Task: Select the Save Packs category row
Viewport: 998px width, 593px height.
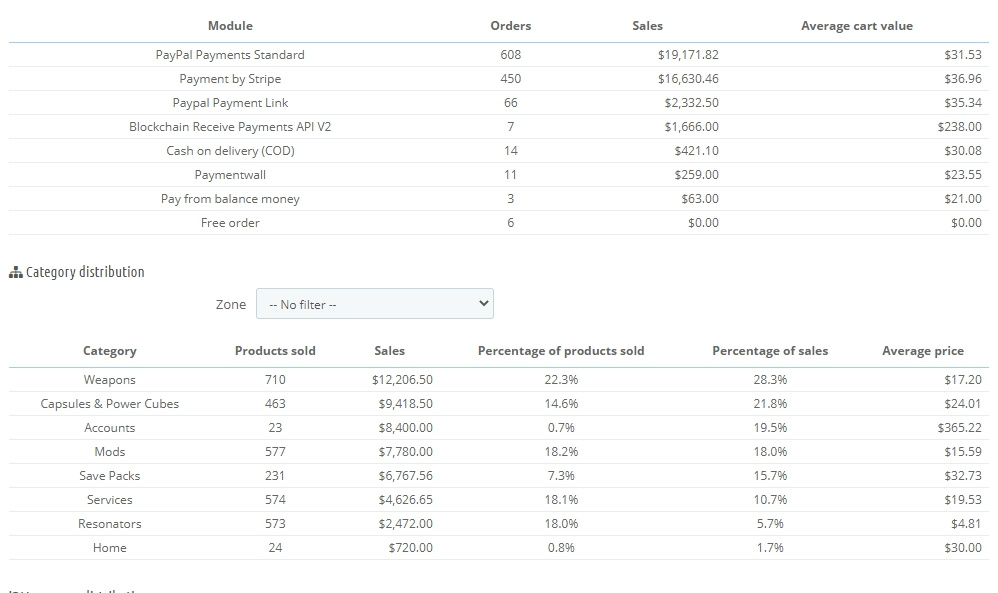Action: click(x=110, y=476)
